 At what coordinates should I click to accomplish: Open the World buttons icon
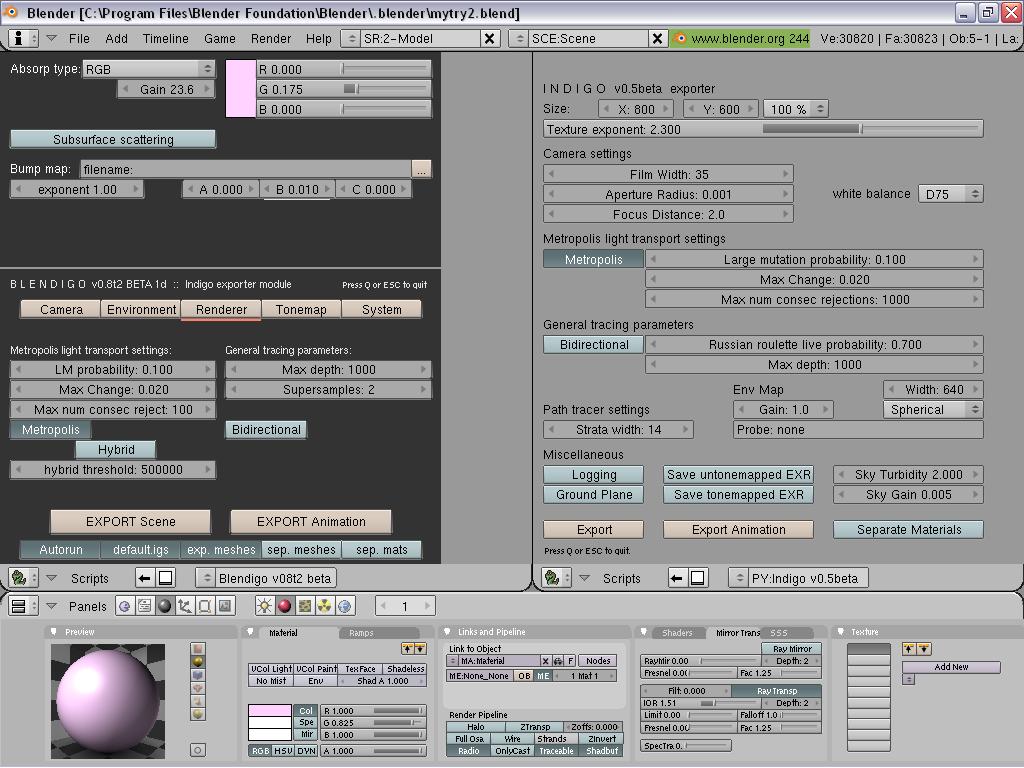[x=345, y=604]
